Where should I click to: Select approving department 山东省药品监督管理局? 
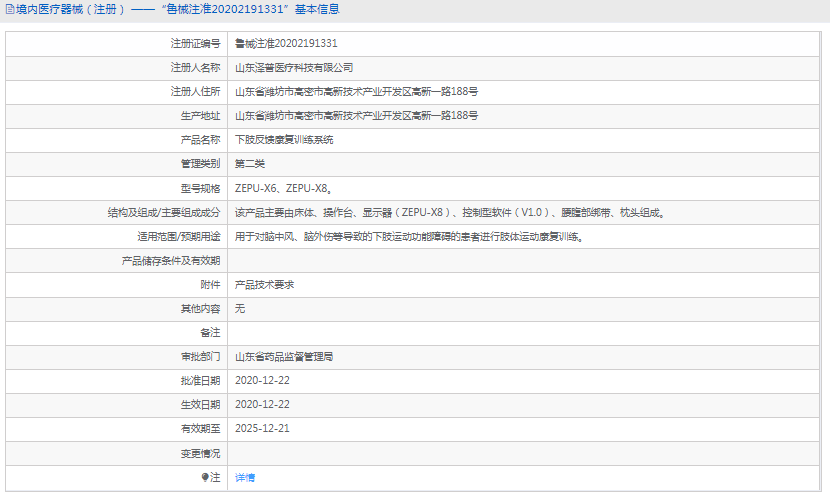tap(284, 357)
